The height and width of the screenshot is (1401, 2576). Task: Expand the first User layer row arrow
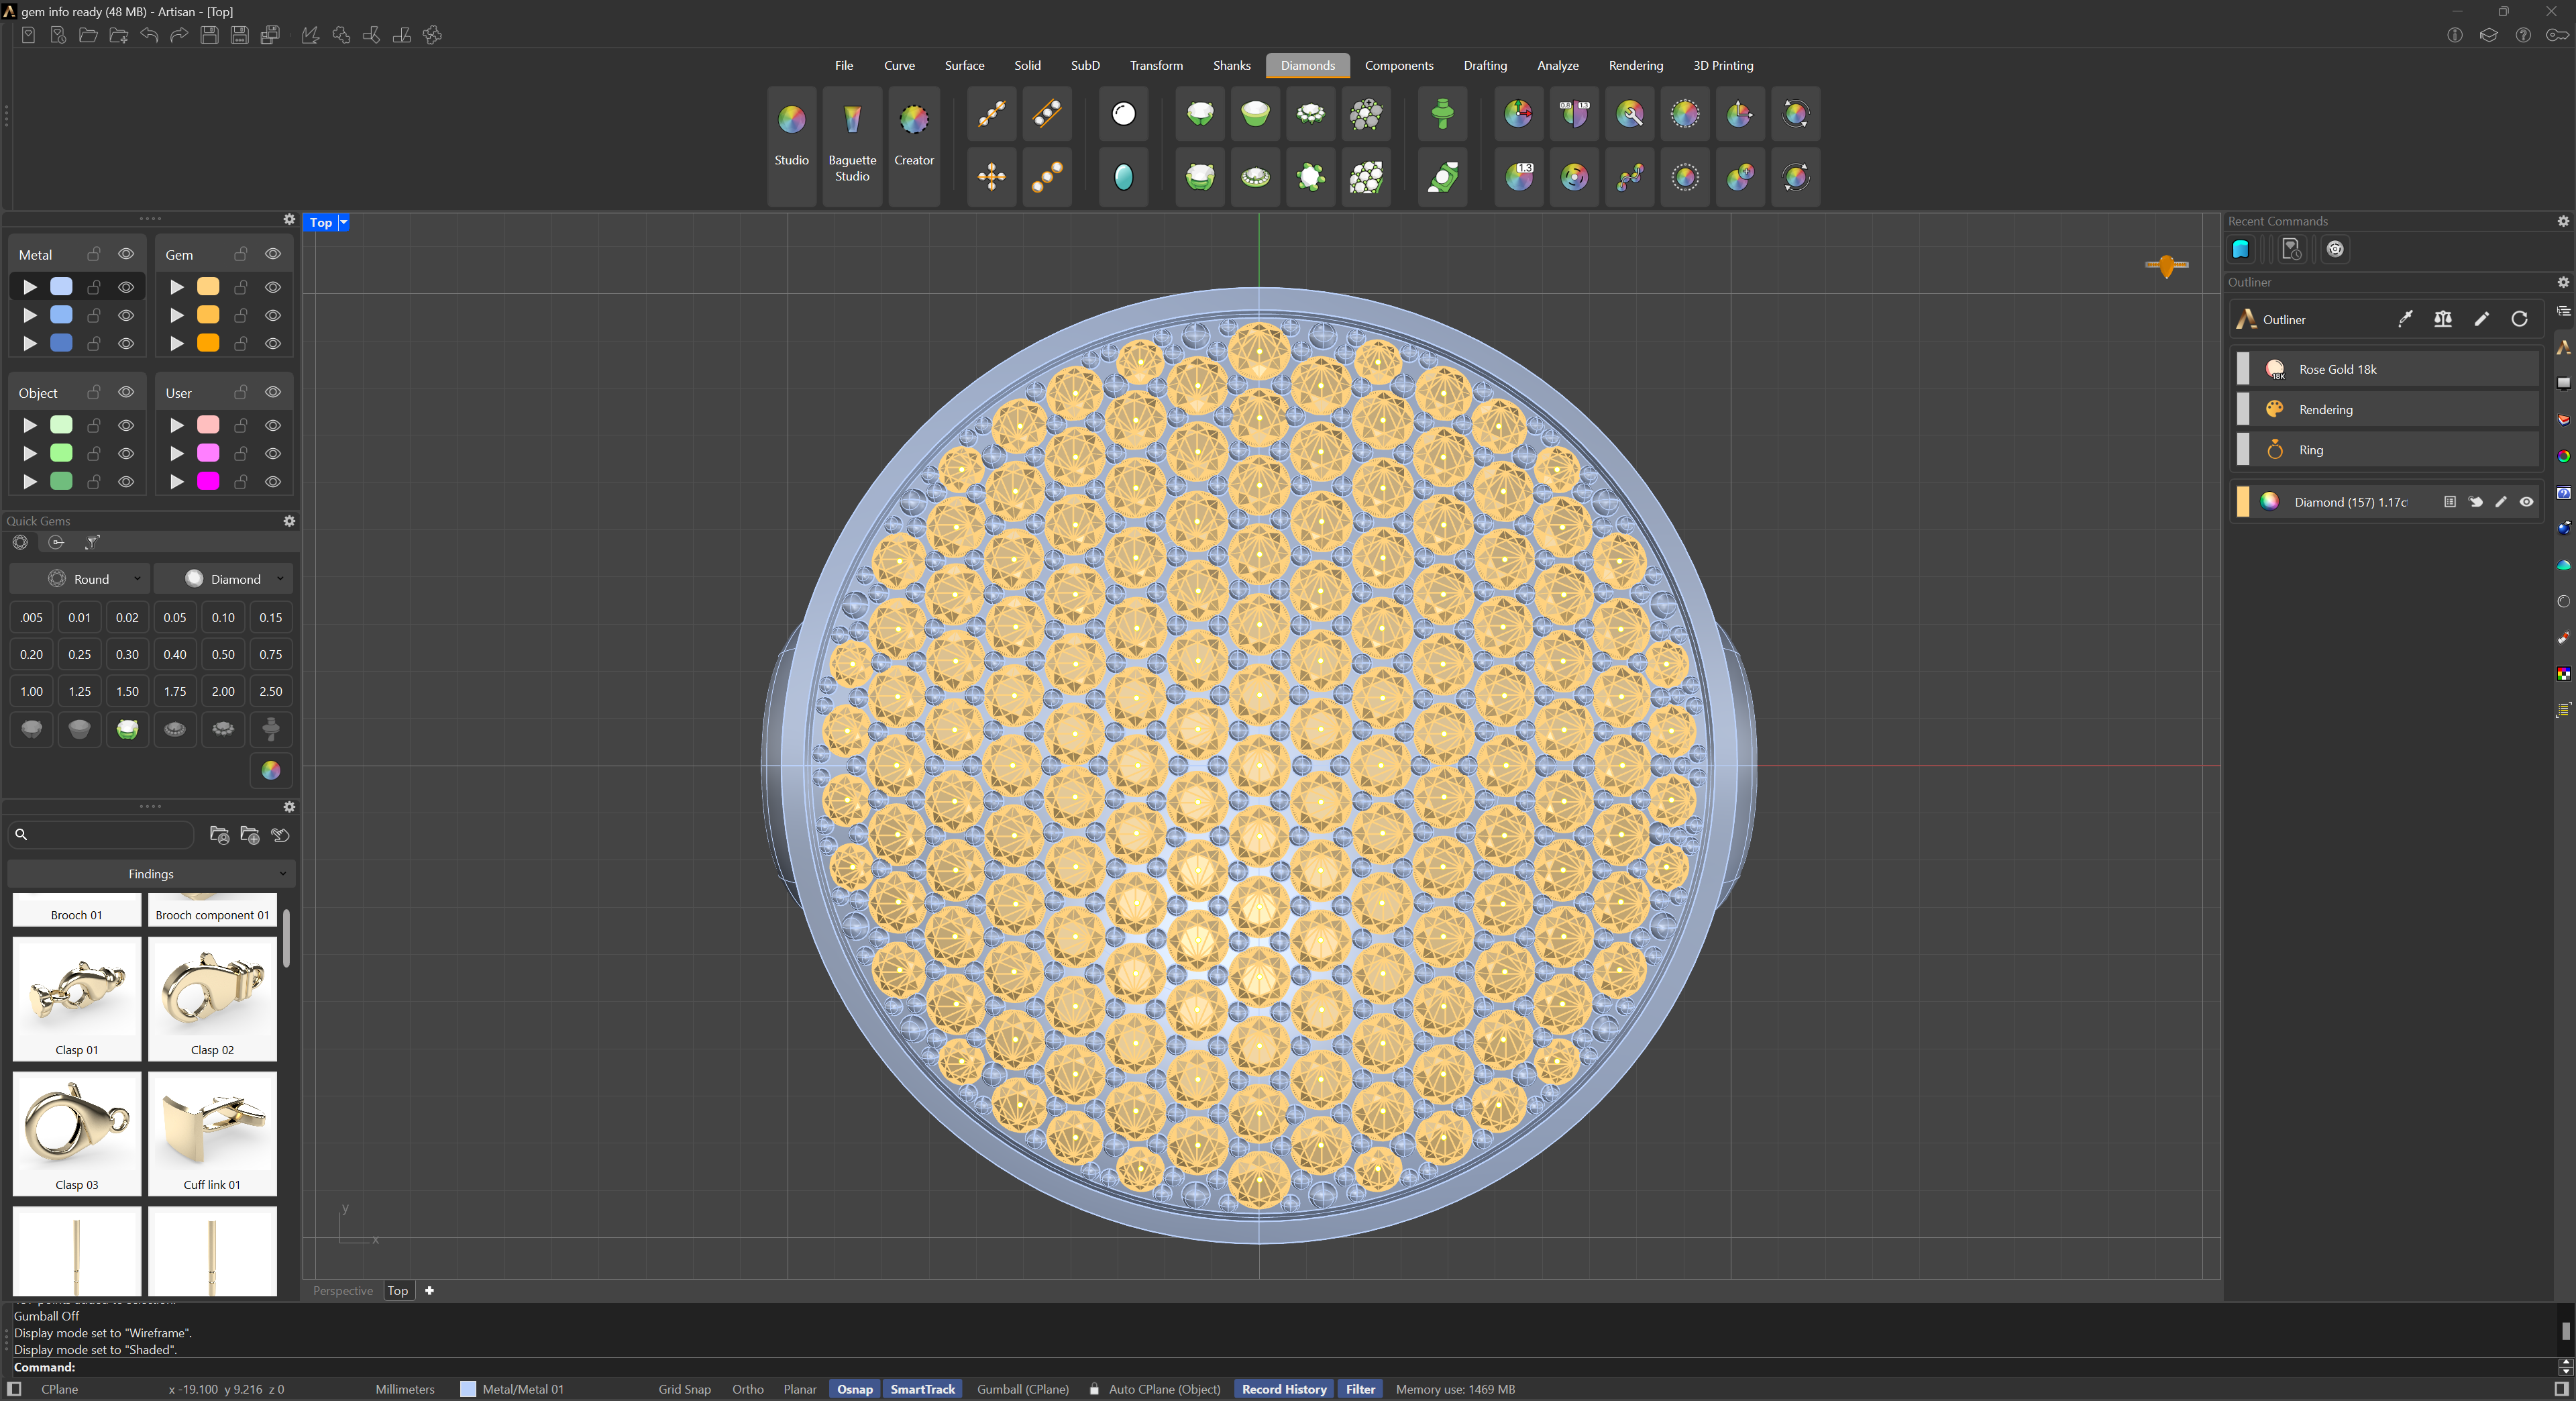pos(177,425)
